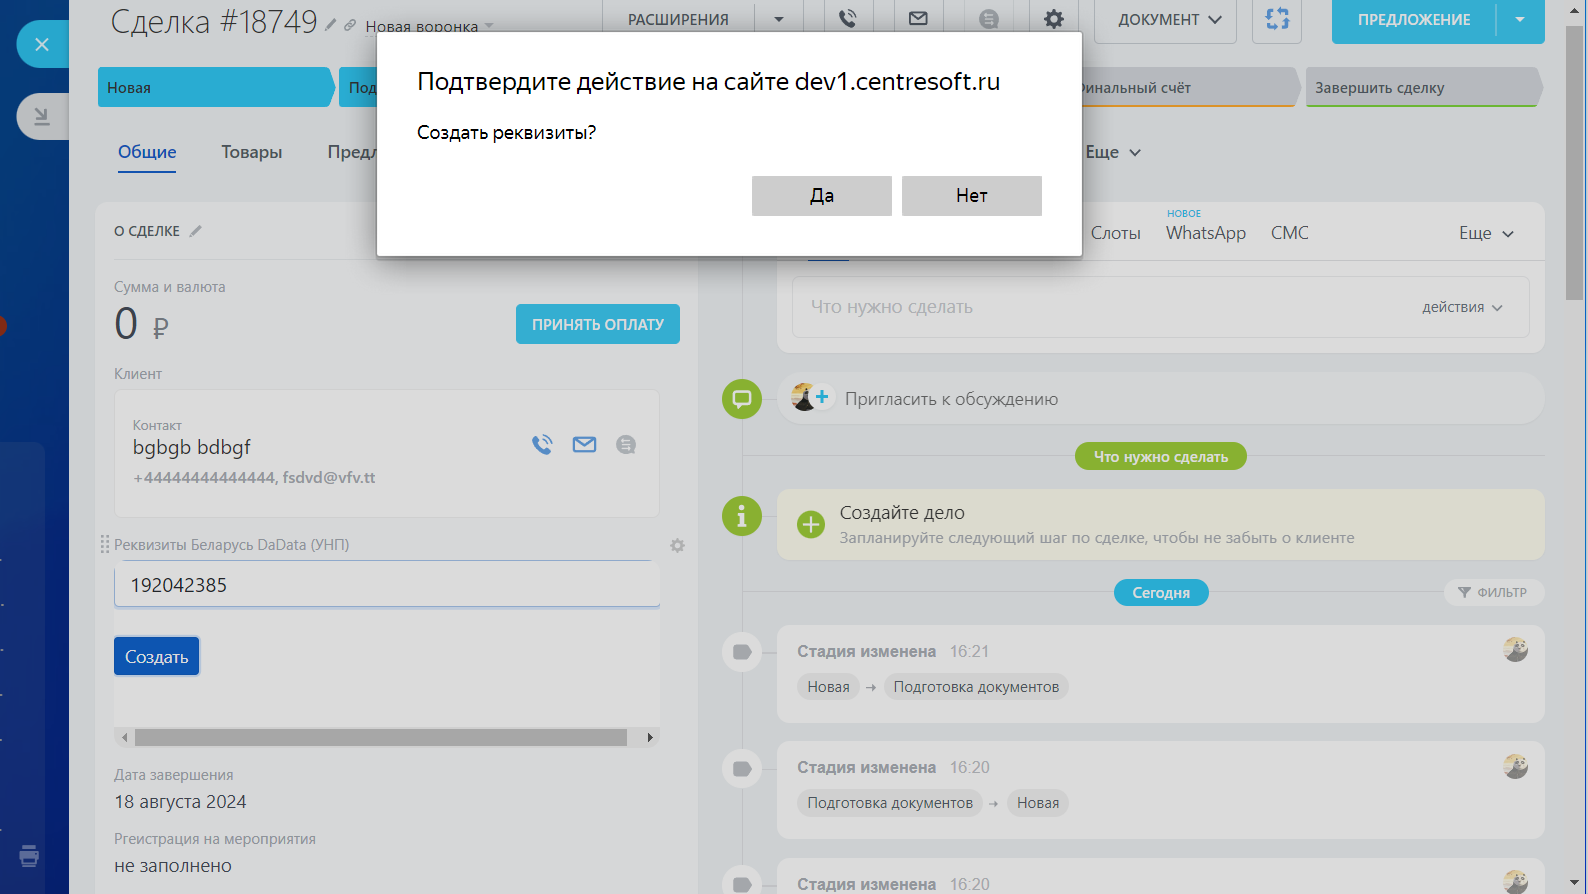Image resolution: width=1588 pixels, height=894 pixels.
Task: Click the collapse arrow icon under the X
Action: pyautogui.click(x=42, y=116)
